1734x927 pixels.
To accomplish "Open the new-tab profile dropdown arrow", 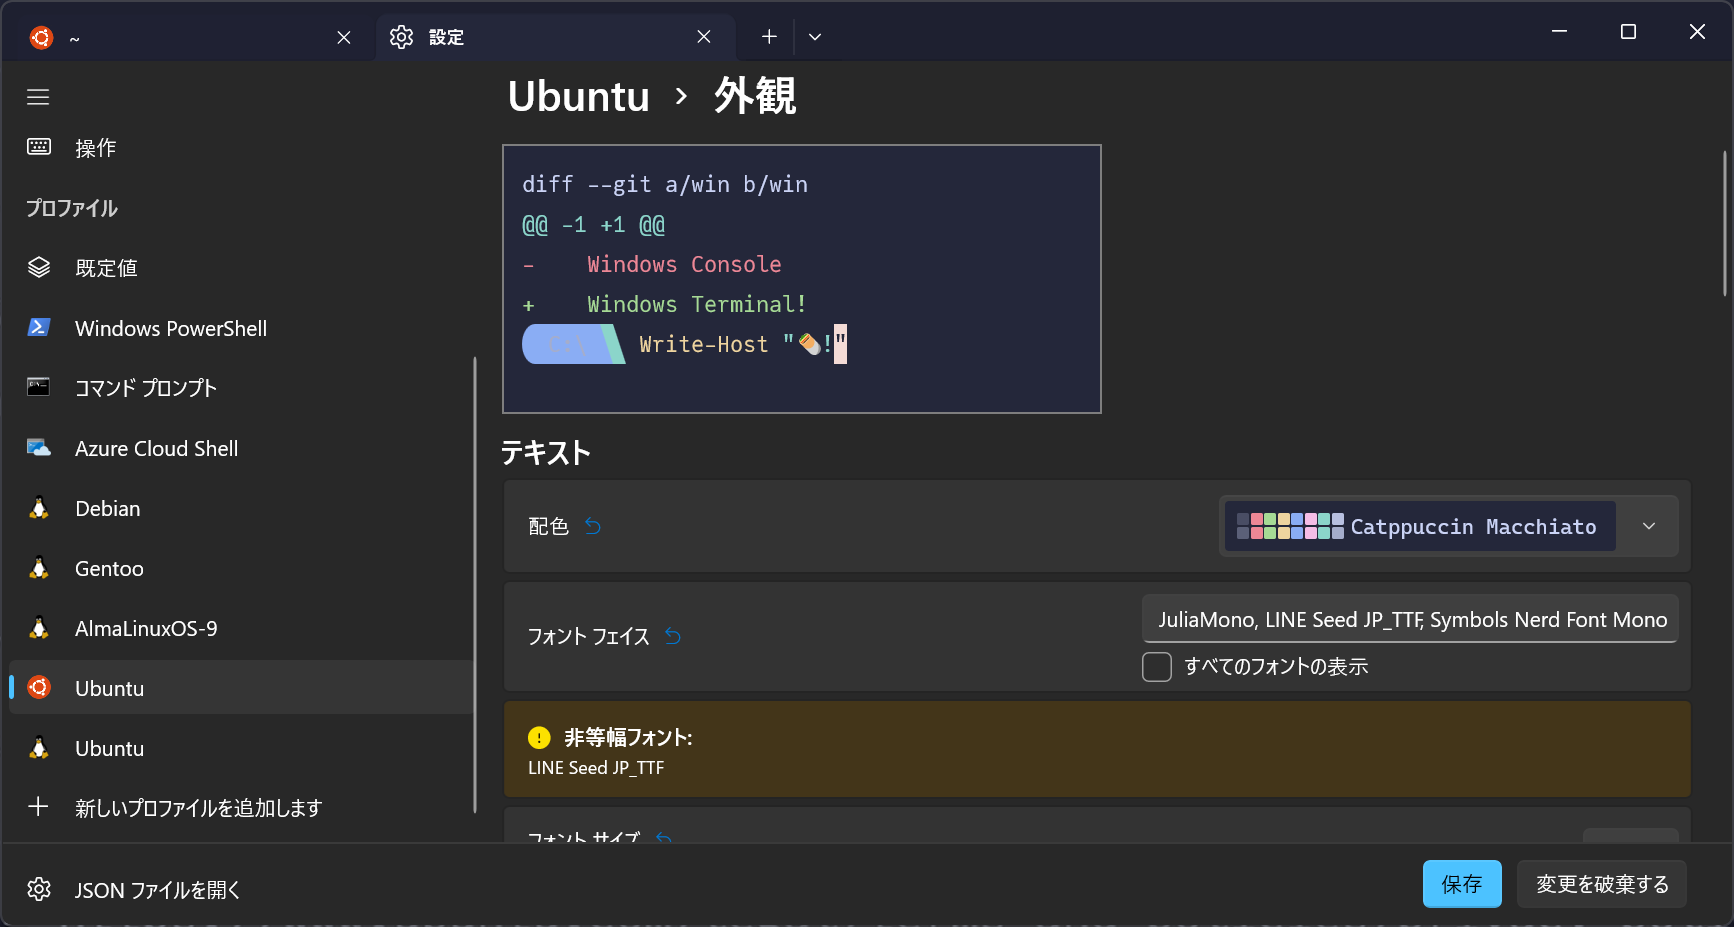I will [815, 37].
